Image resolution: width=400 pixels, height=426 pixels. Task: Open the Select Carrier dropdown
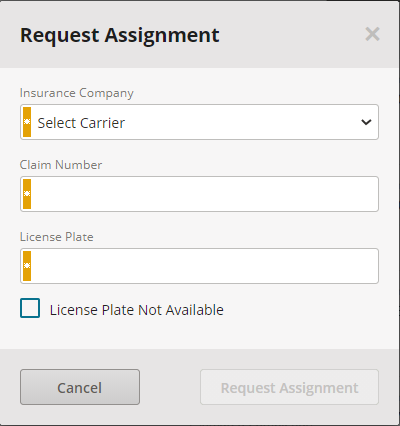[199, 122]
